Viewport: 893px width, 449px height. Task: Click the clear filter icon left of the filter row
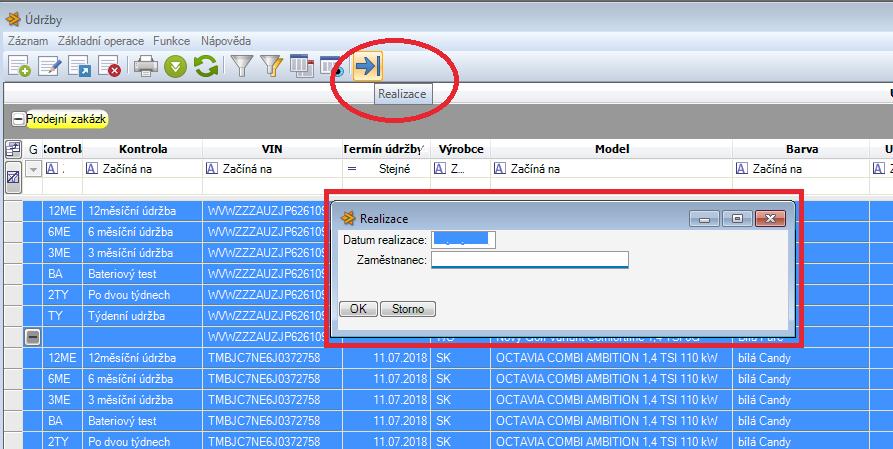click(13, 177)
